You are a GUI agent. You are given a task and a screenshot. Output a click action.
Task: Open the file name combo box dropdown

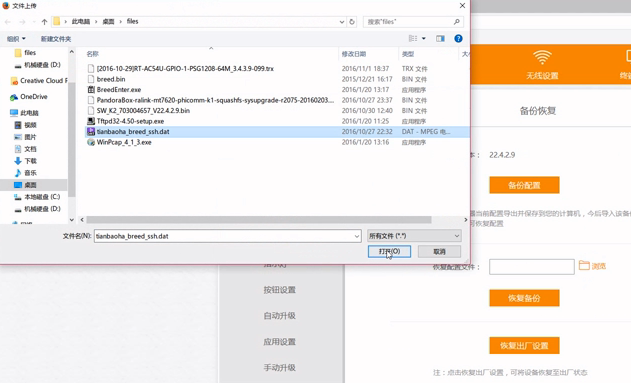pos(357,236)
